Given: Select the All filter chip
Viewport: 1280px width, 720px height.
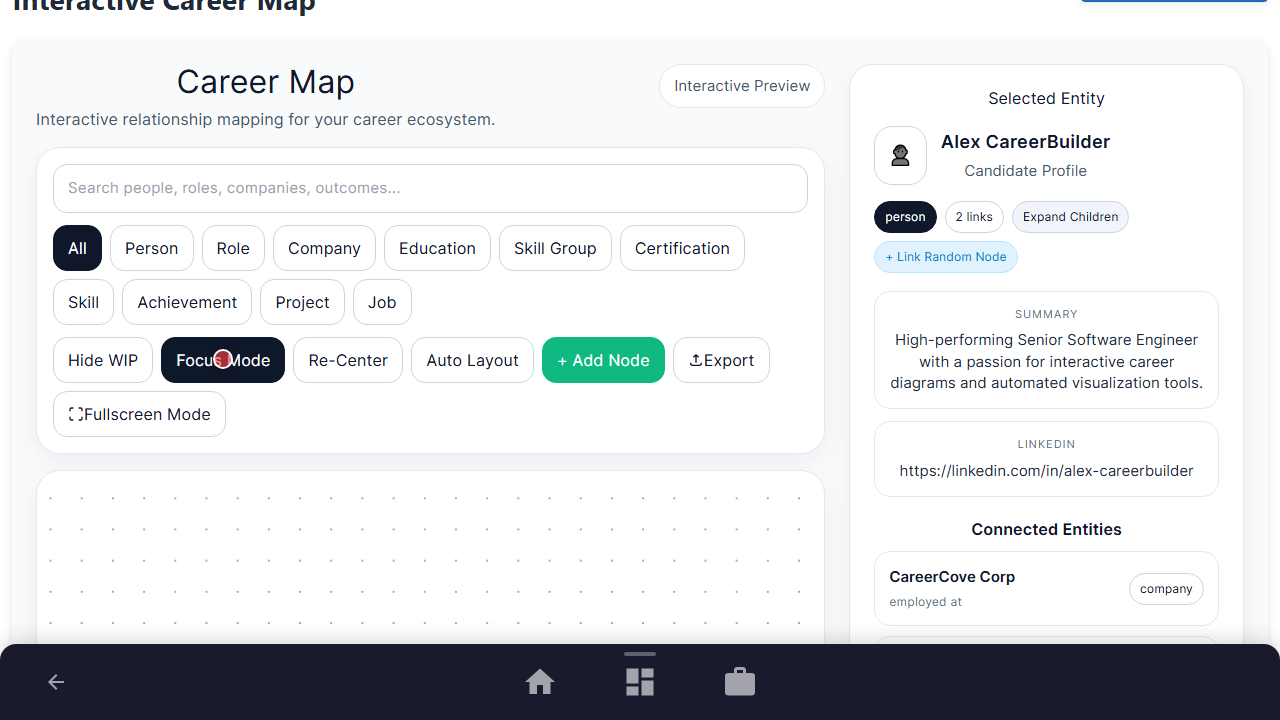Looking at the screenshot, I should tap(77, 248).
